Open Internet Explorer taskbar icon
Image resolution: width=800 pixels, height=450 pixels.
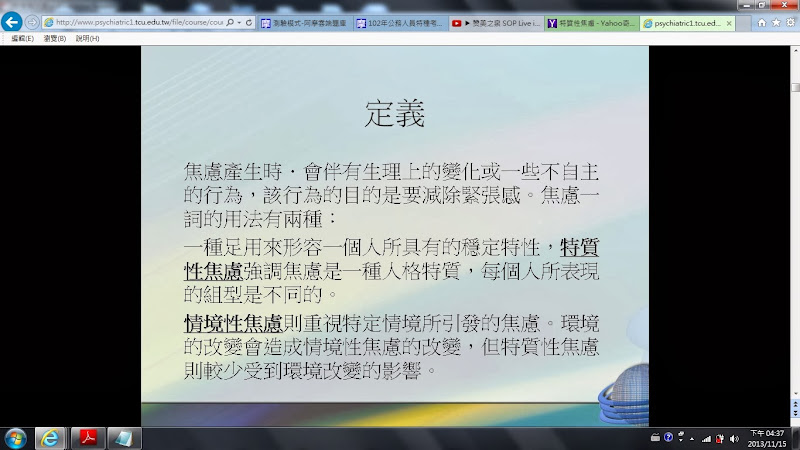click(52, 437)
